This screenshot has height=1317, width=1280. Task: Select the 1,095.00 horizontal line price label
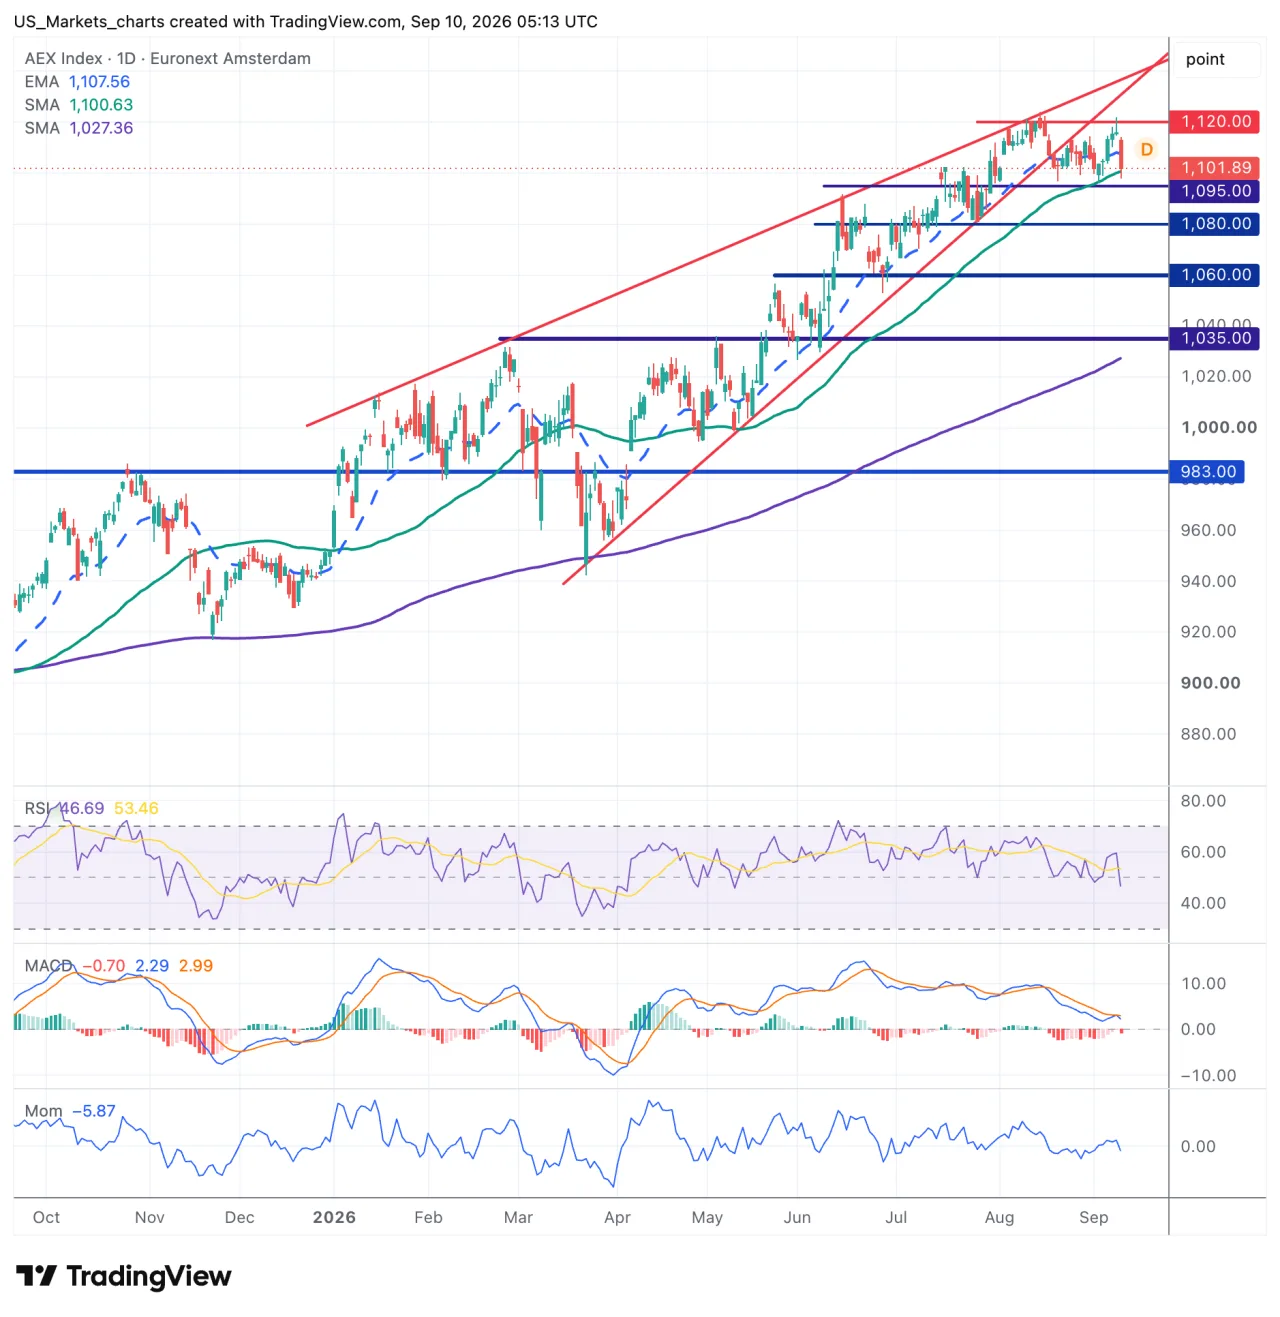pyautogui.click(x=1215, y=191)
